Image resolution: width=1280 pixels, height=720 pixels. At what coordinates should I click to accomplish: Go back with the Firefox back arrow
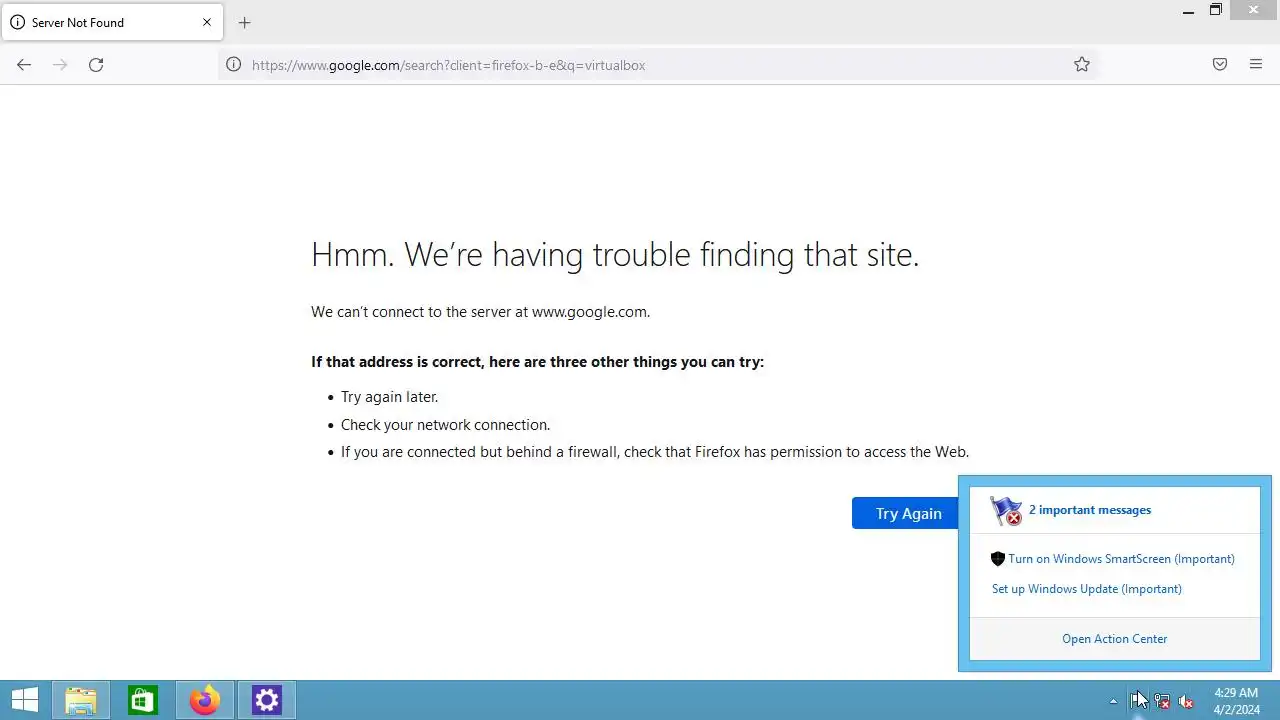pyautogui.click(x=24, y=65)
